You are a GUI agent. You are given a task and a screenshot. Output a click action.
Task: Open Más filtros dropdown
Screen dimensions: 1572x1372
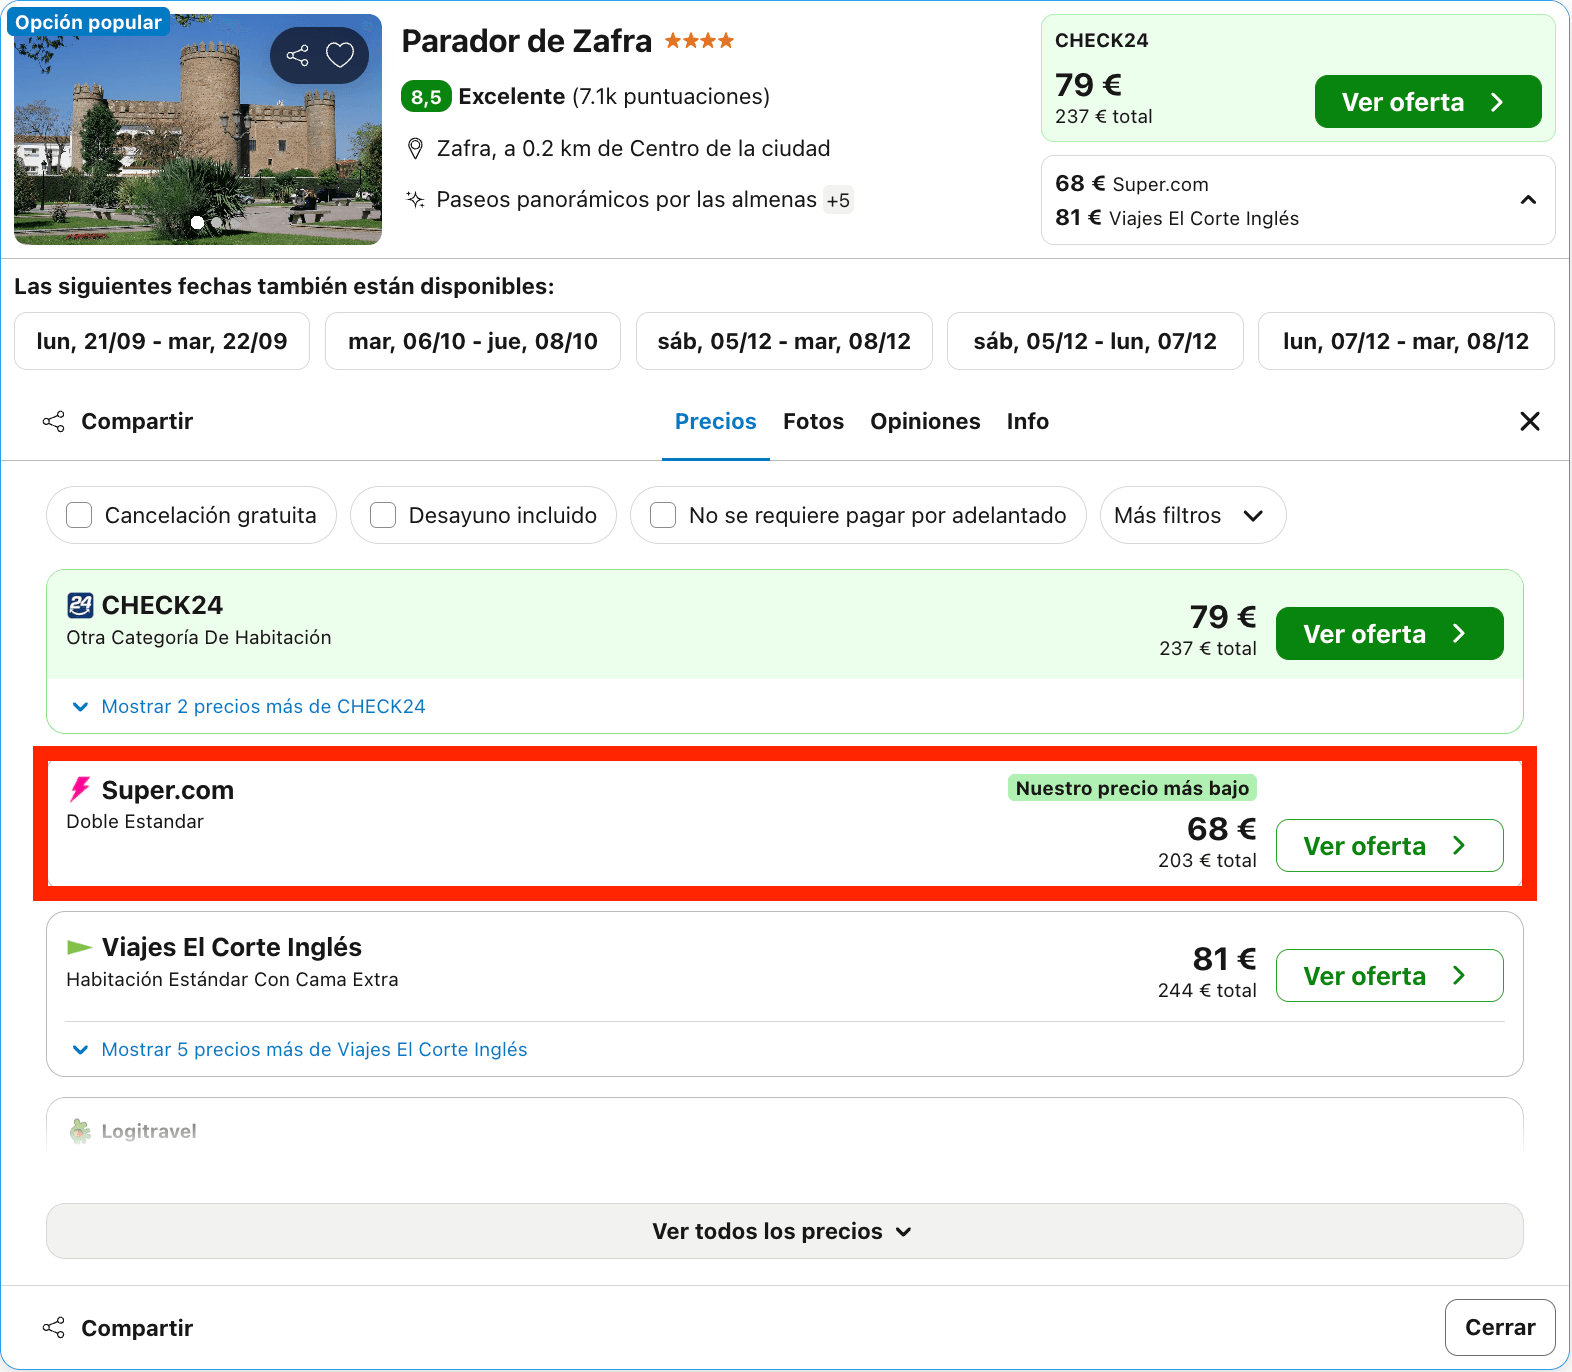1193,515
